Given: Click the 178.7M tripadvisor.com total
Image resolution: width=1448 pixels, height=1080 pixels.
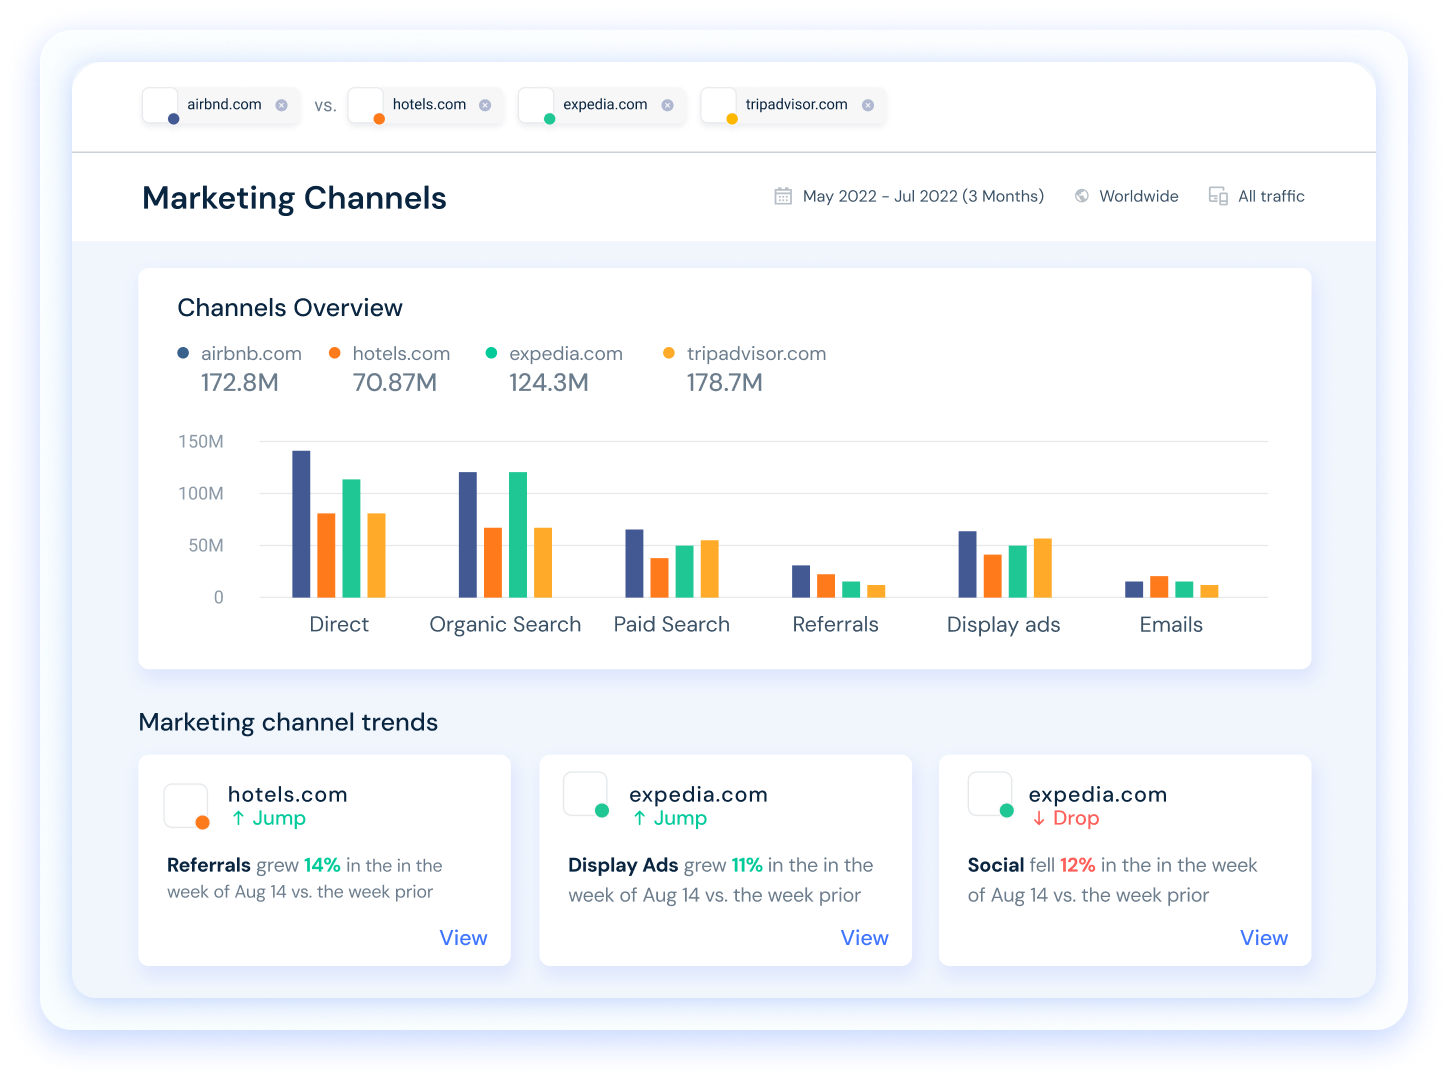Looking at the screenshot, I should [x=724, y=383].
